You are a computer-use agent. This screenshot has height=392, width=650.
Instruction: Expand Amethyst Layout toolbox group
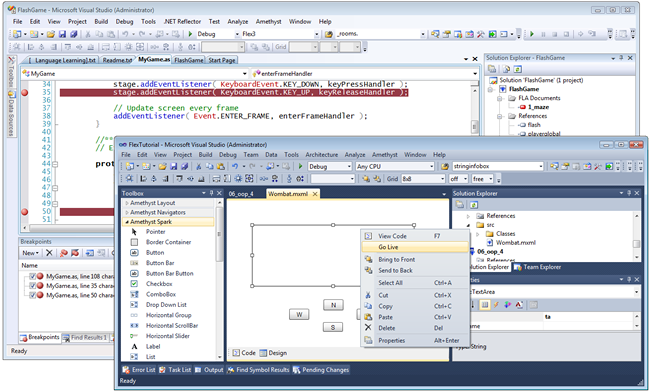tap(126, 203)
